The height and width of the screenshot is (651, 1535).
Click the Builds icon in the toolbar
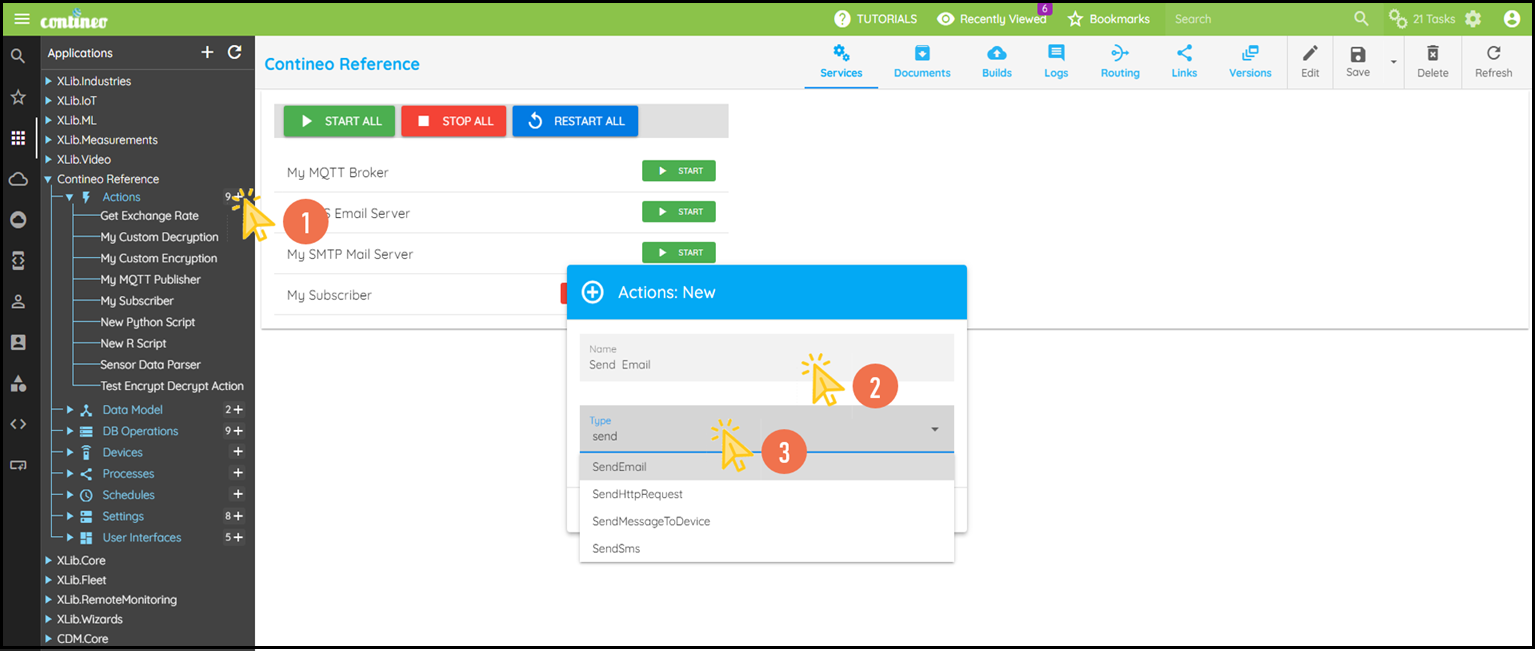click(x=996, y=58)
